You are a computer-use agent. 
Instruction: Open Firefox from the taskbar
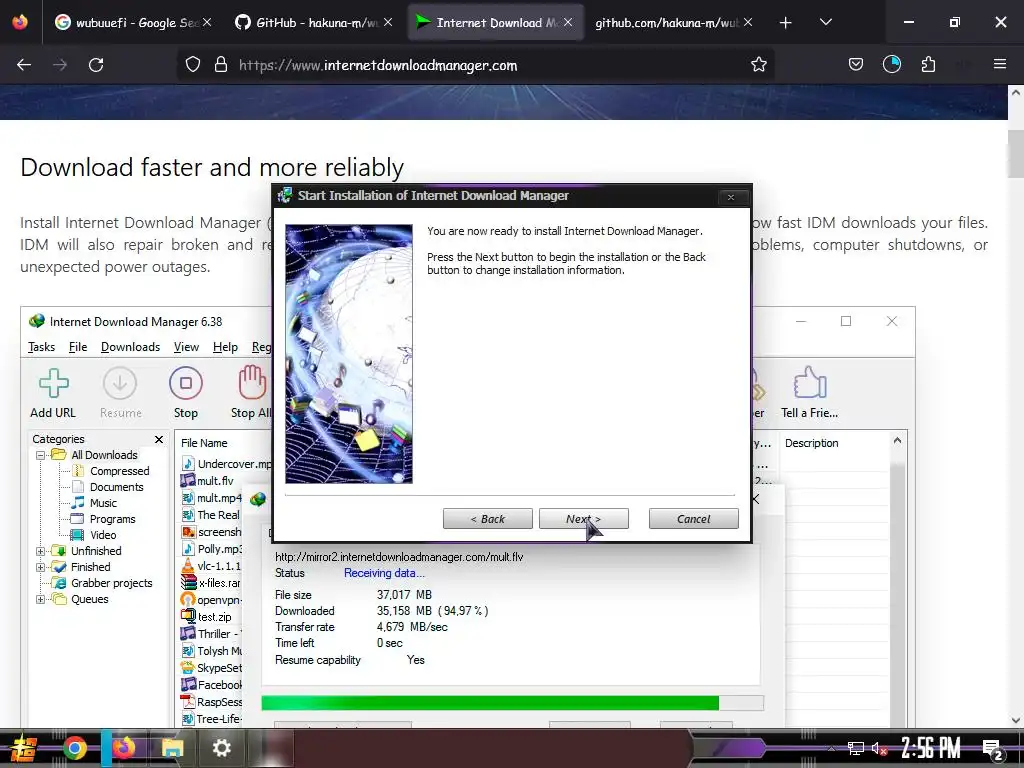coord(123,748)
